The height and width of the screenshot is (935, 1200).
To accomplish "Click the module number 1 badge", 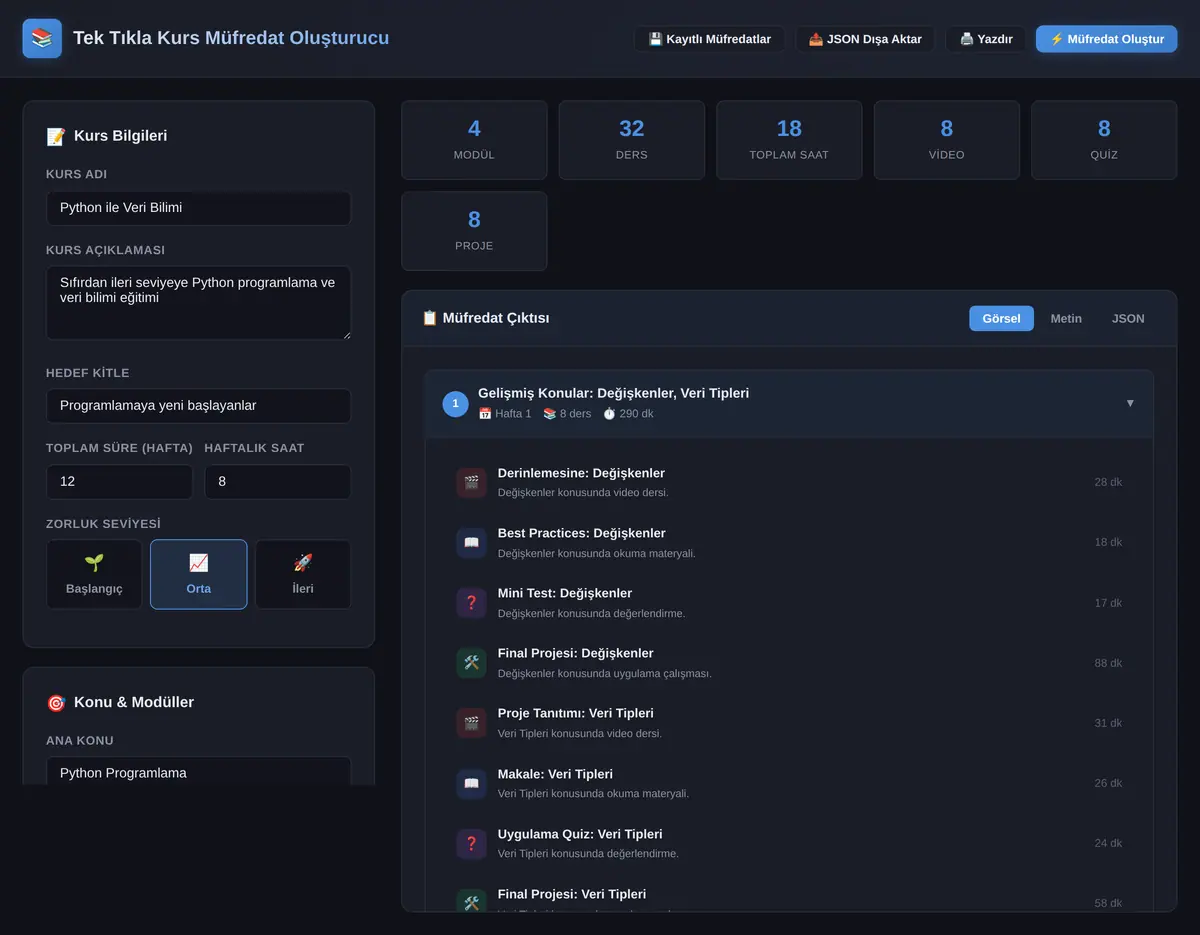I will 455,404.
